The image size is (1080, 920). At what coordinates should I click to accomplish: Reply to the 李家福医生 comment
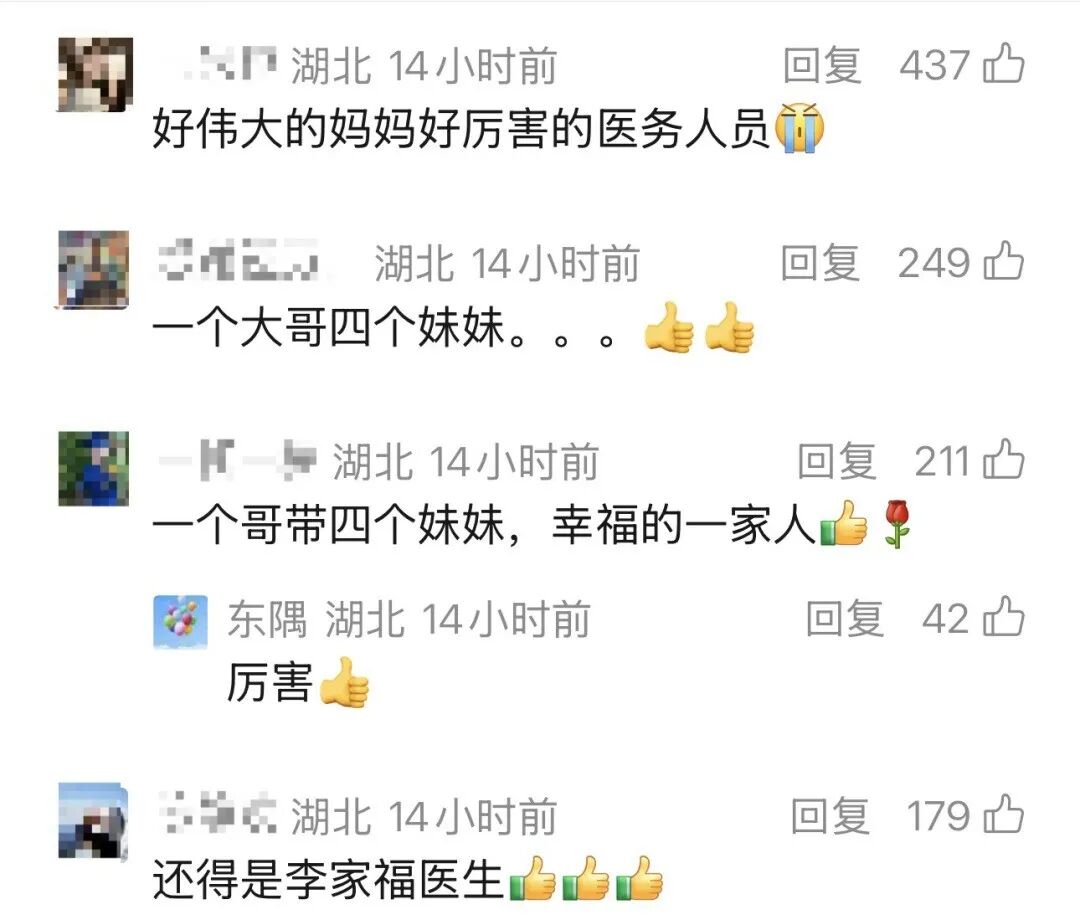tap(829, 816)
